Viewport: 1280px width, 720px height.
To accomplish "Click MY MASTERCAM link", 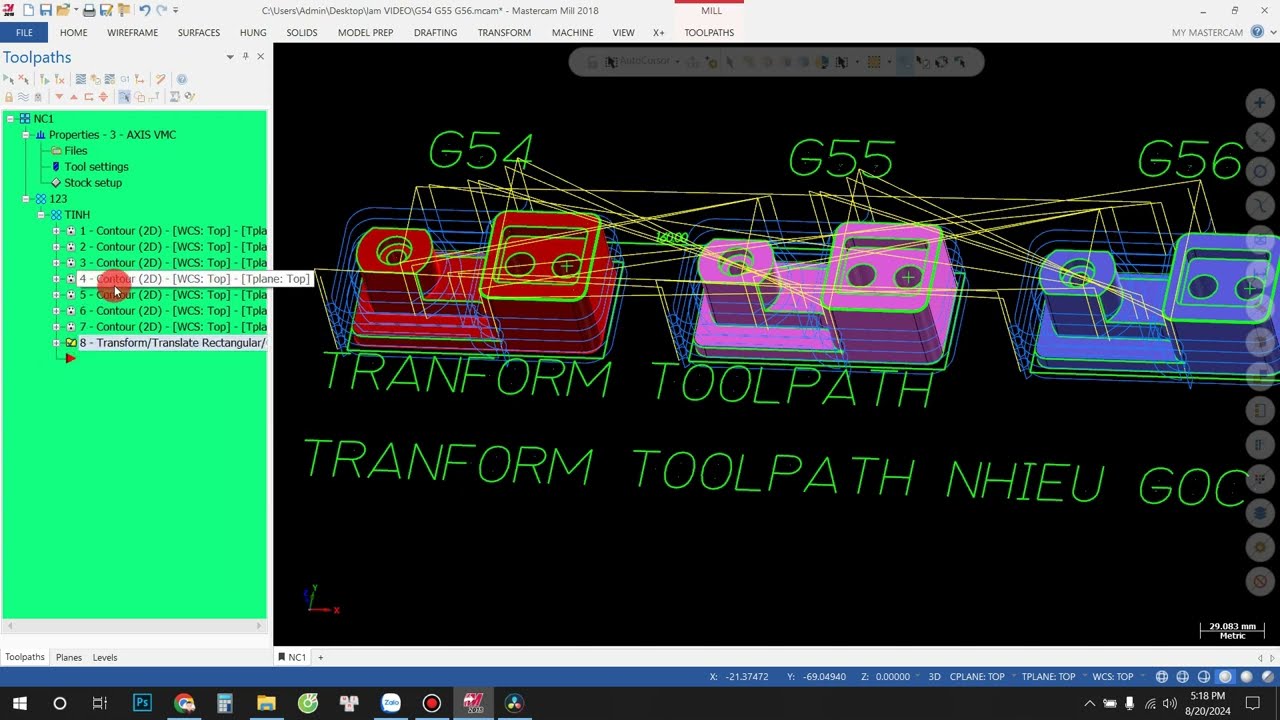I will click(x=1207, y=32).
